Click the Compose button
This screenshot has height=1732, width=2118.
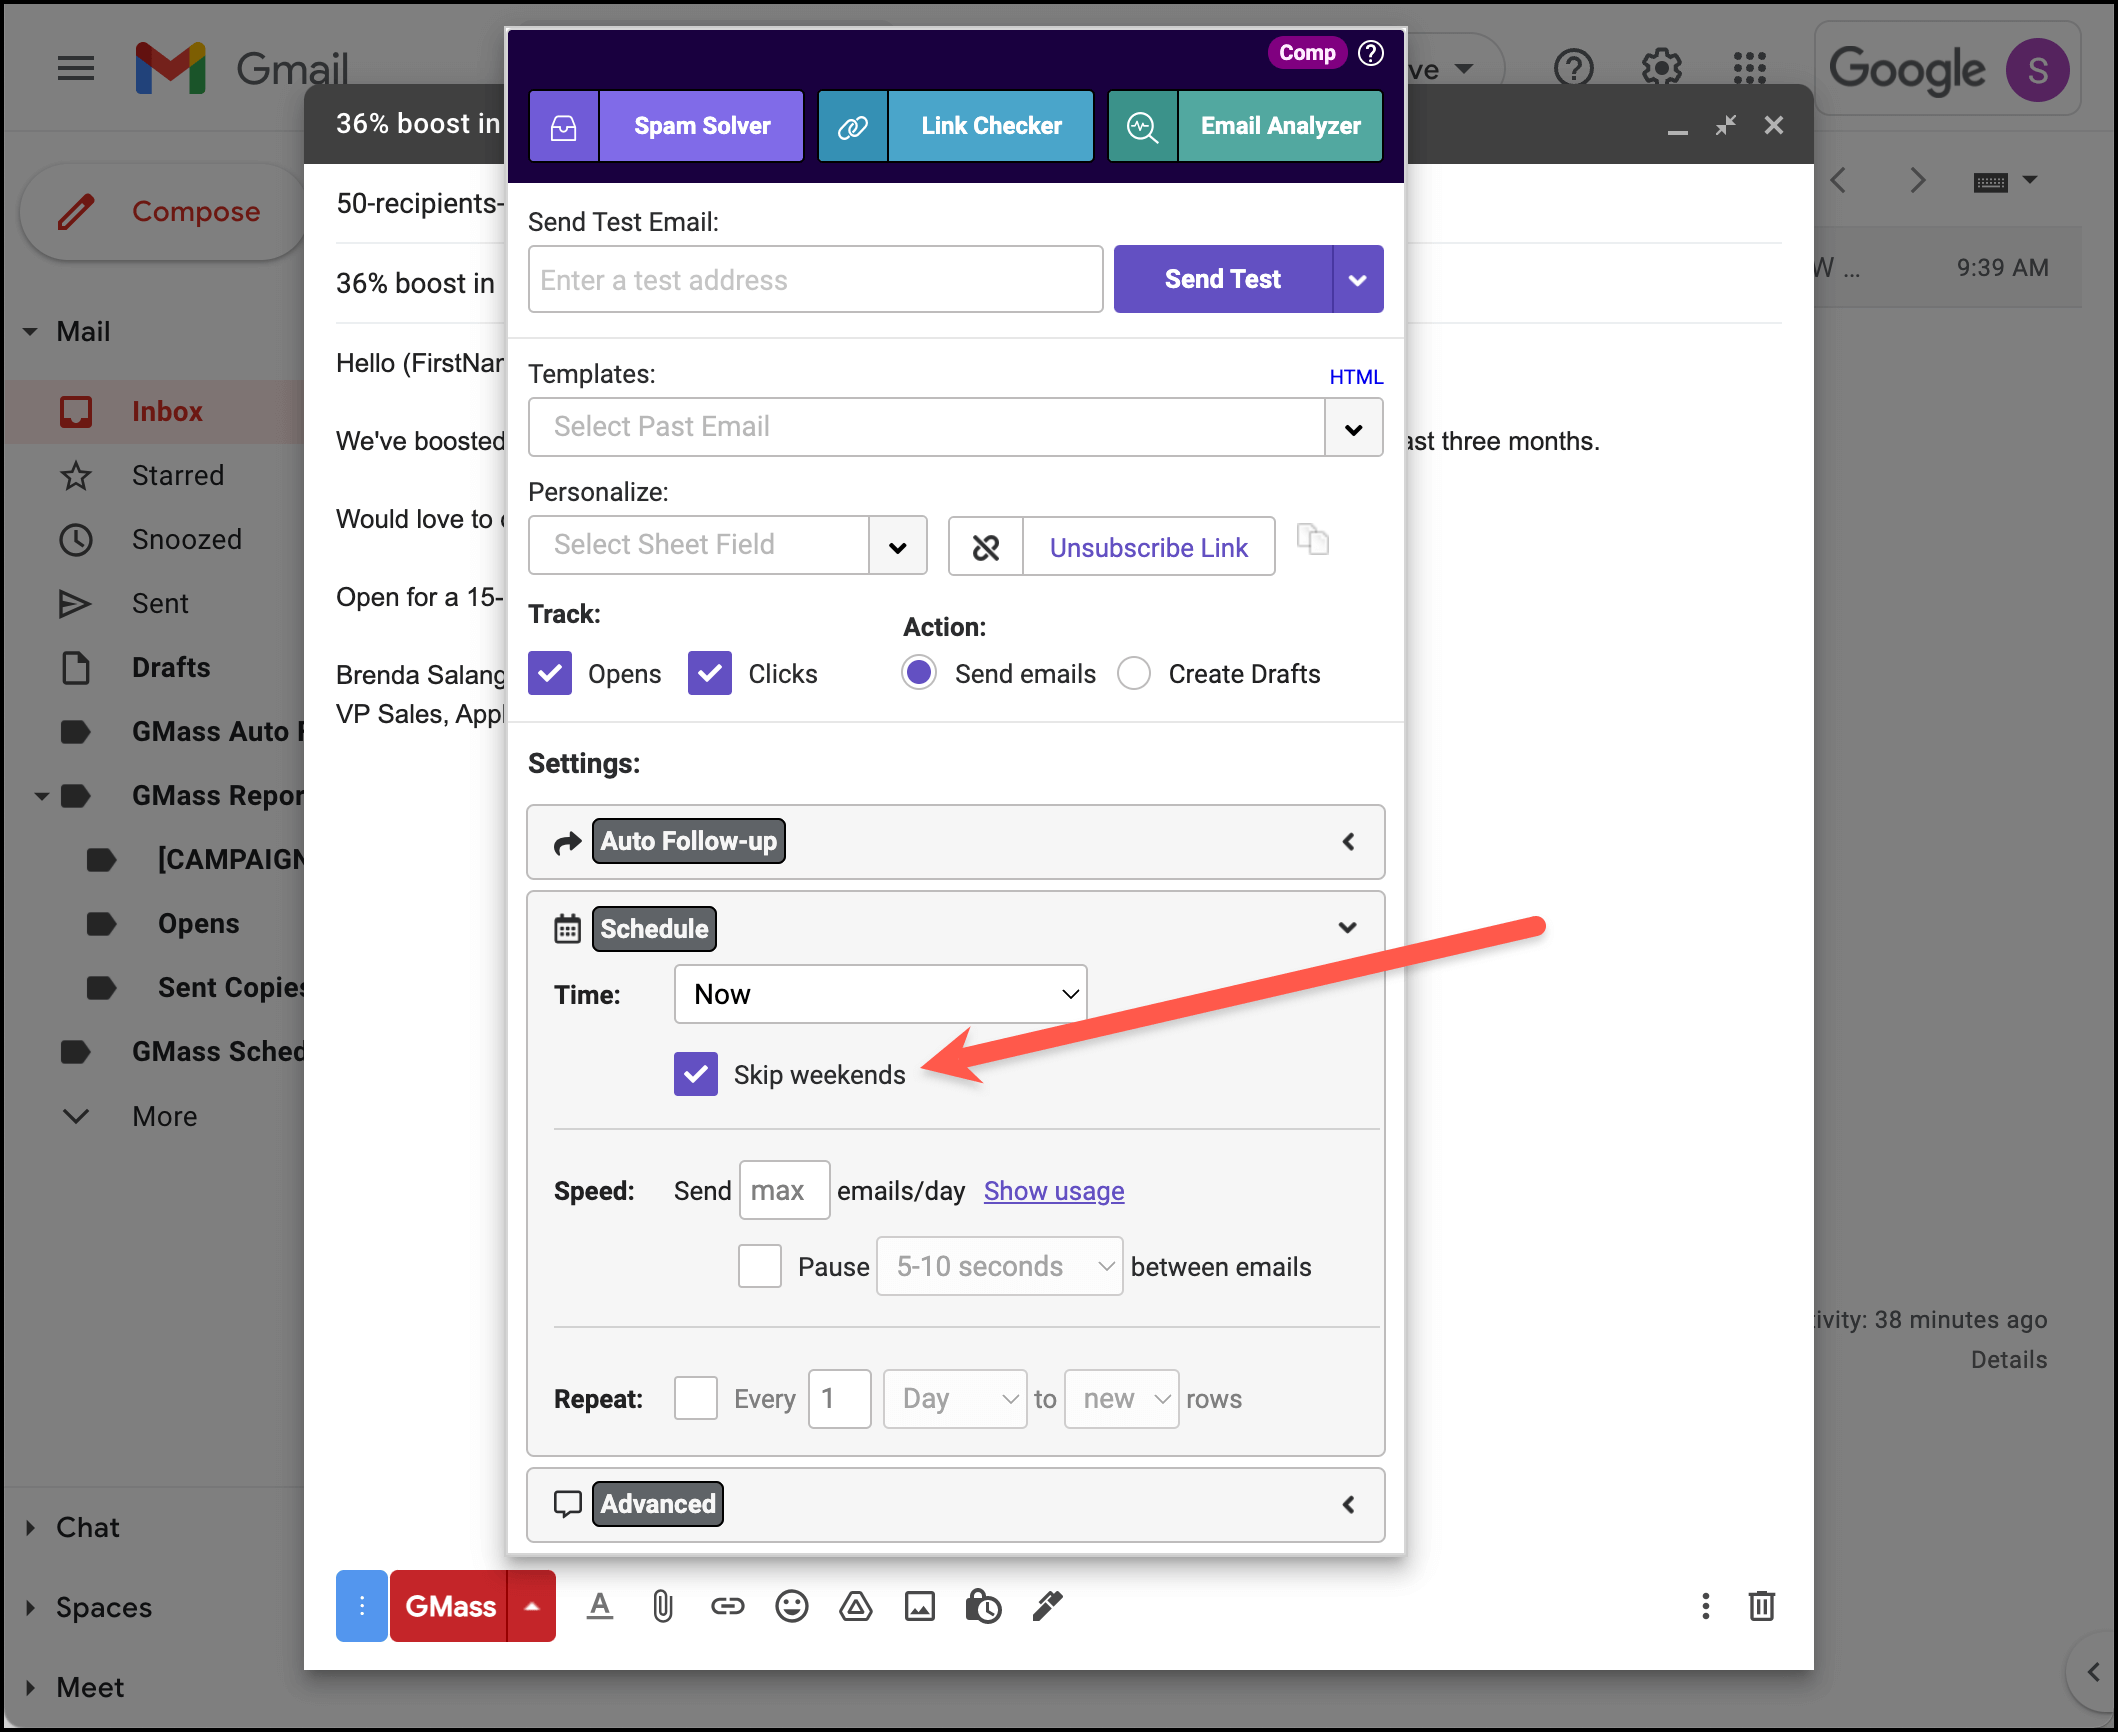tap(164, 212)
